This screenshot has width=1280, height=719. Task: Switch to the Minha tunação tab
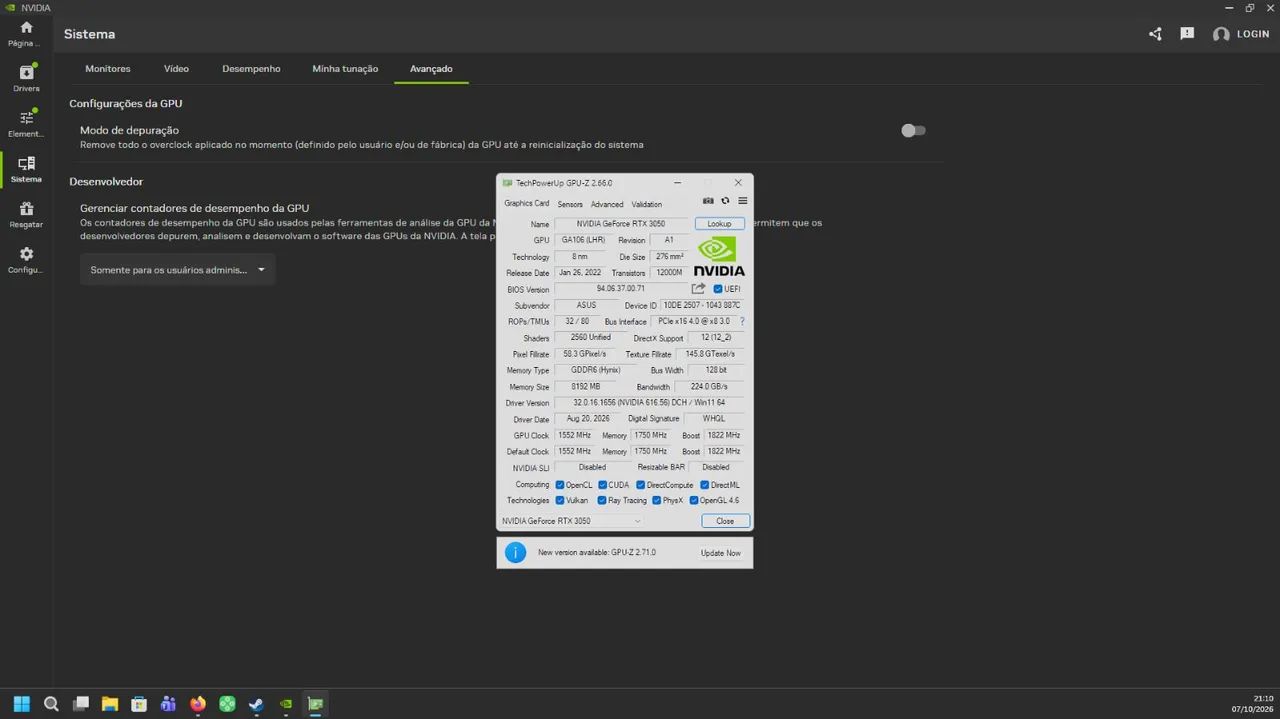(345, 69)
